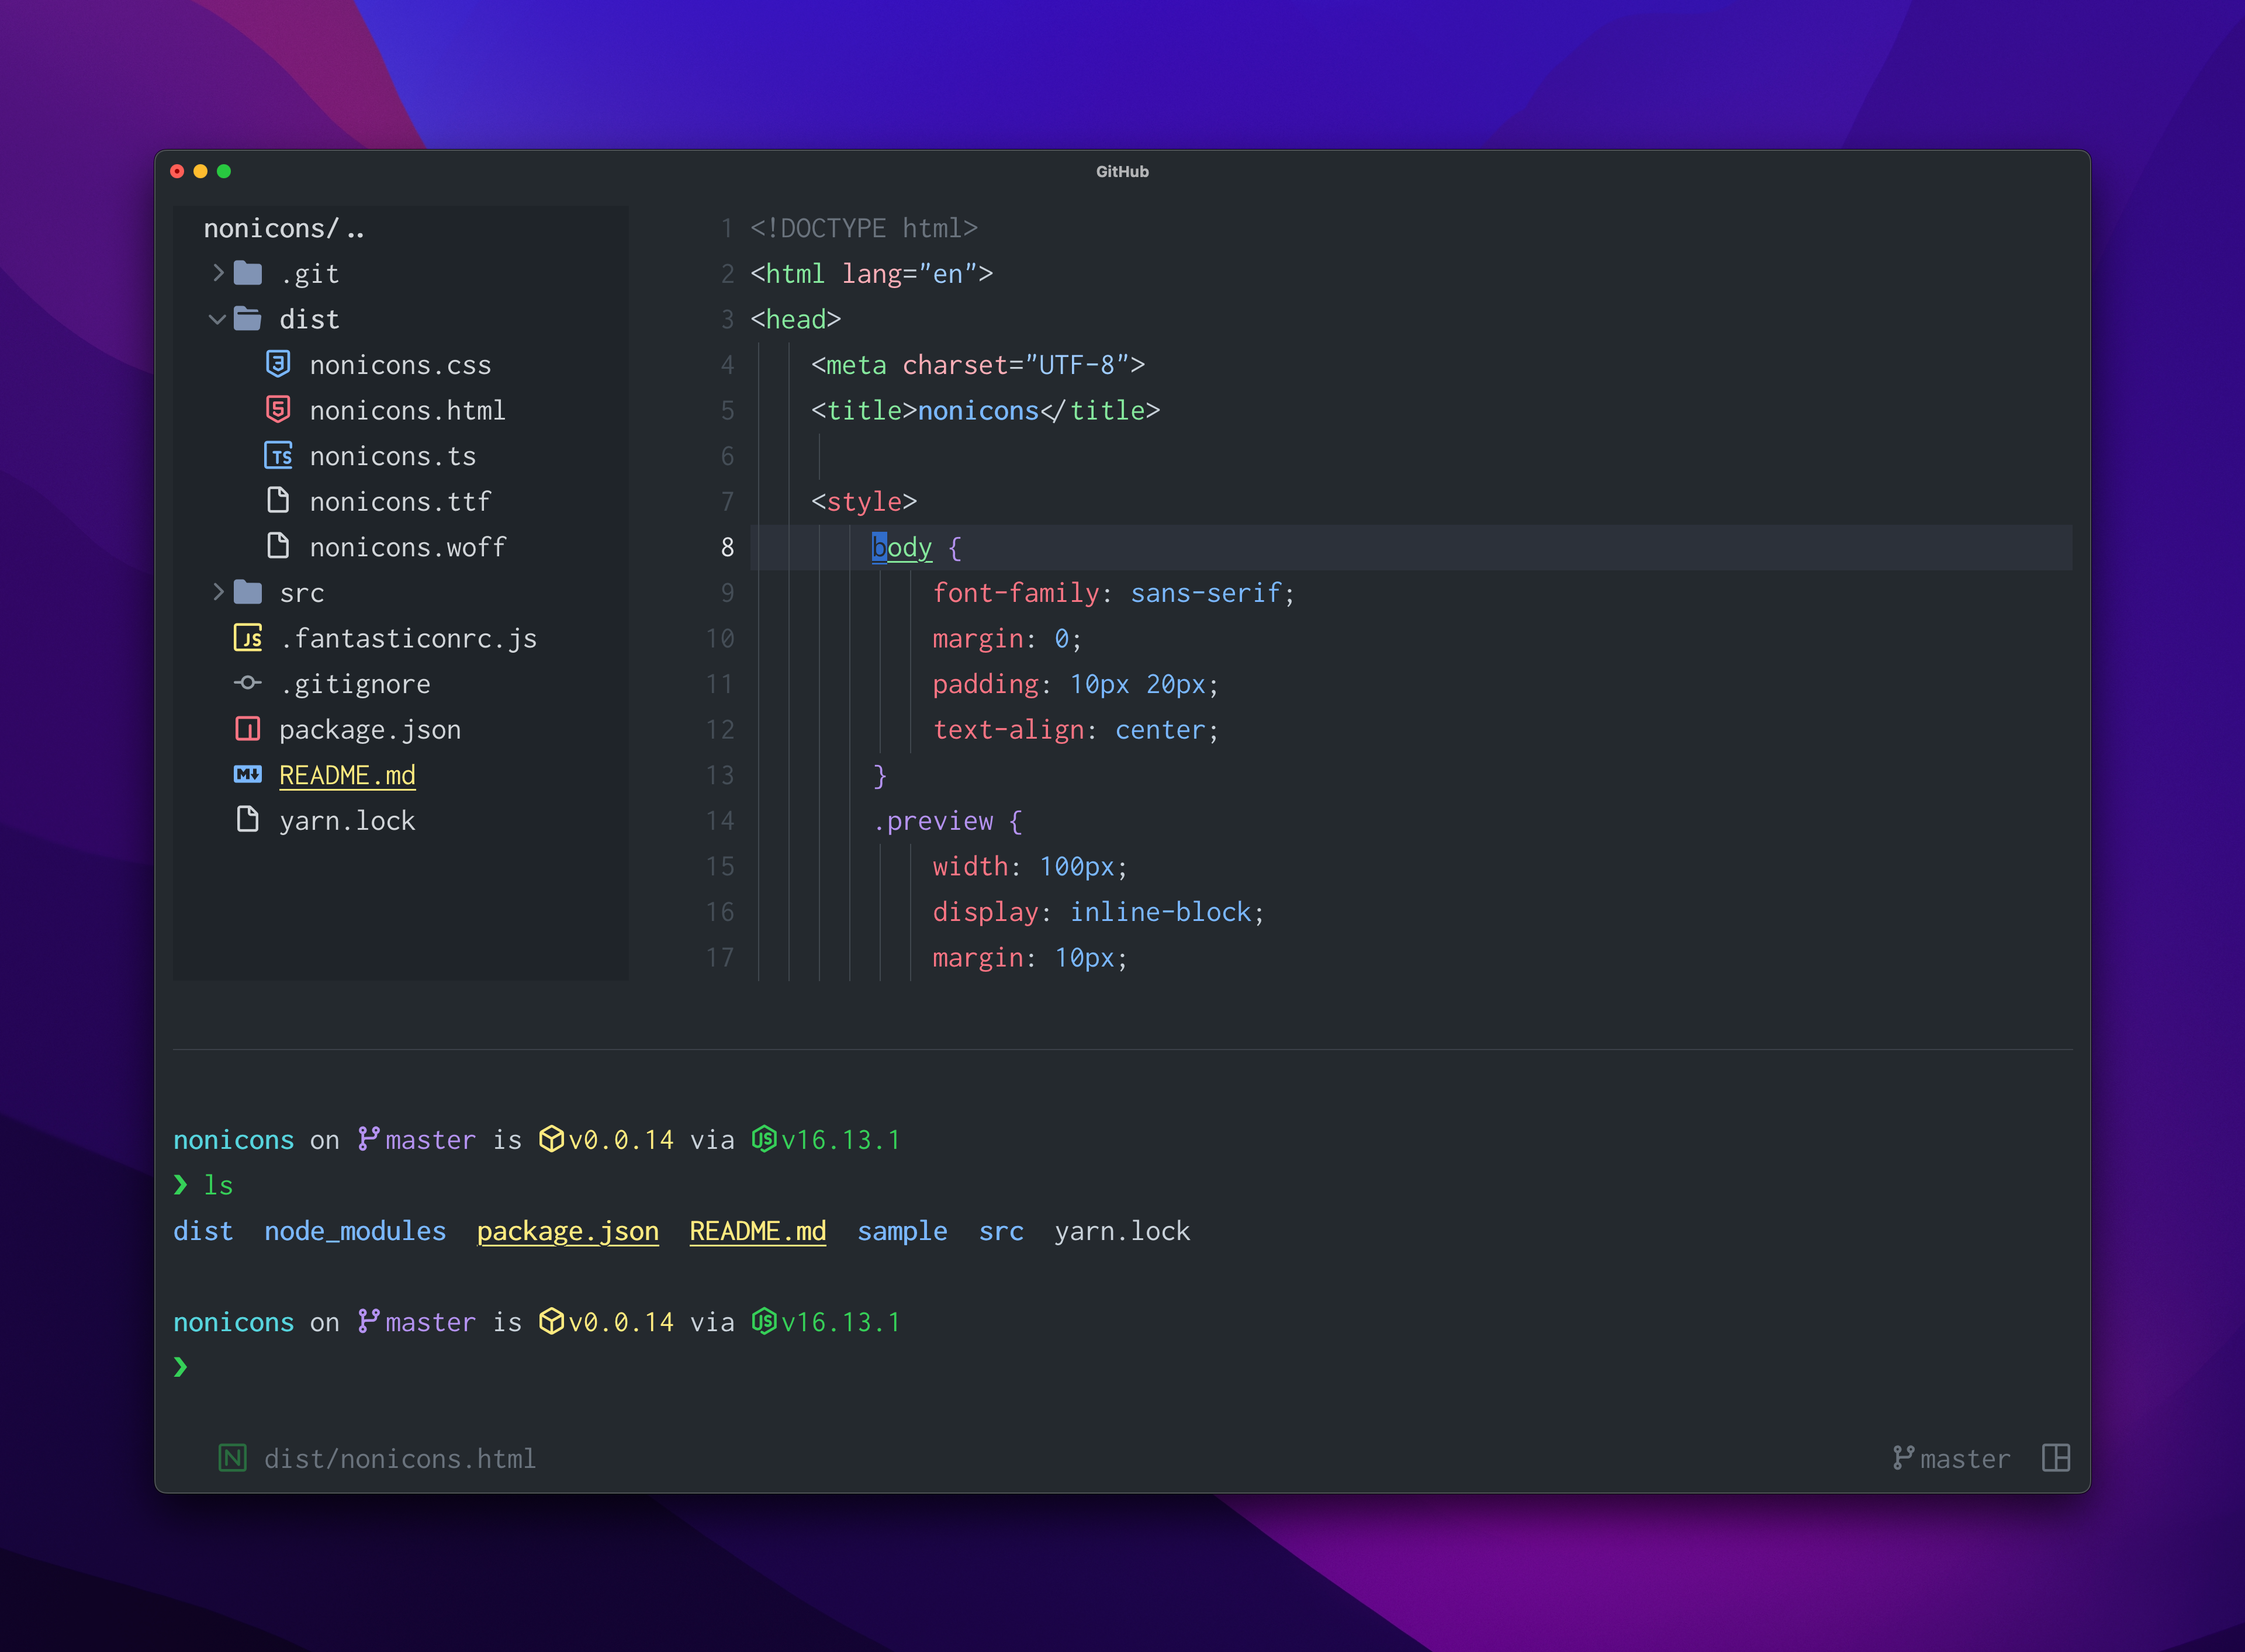Click the HTML5 icon beside nonicons.html

(279, 409)
